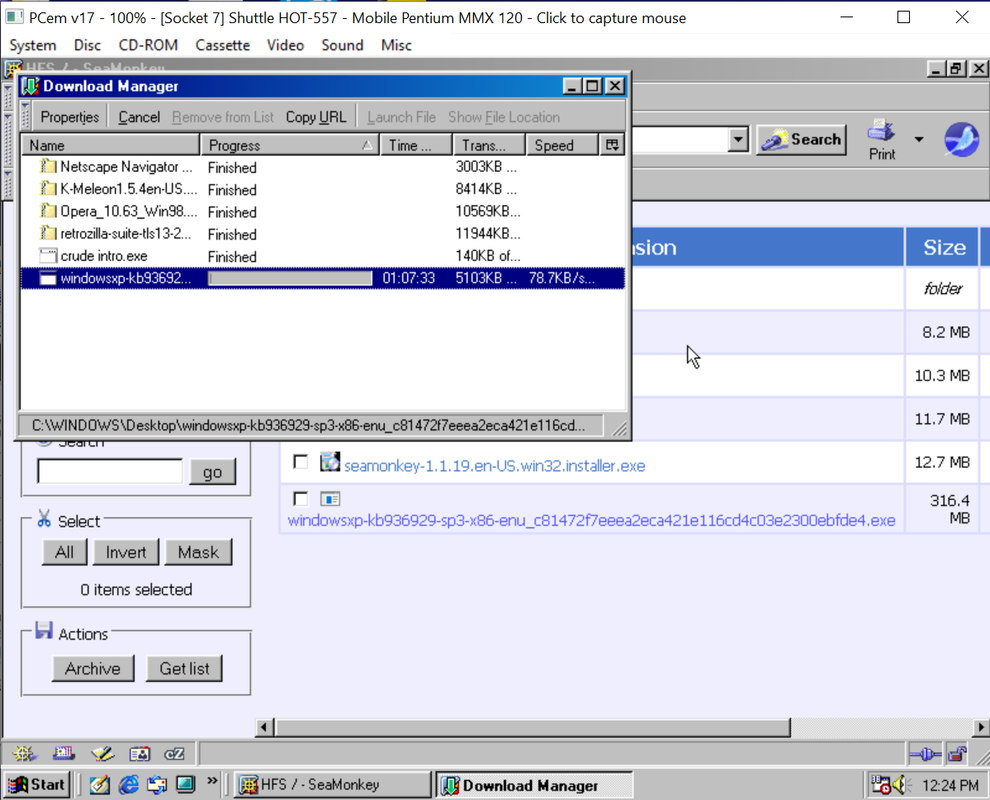Click the security lock icon in status bar
The image size is (990, 800).
[x=958, y=754]
